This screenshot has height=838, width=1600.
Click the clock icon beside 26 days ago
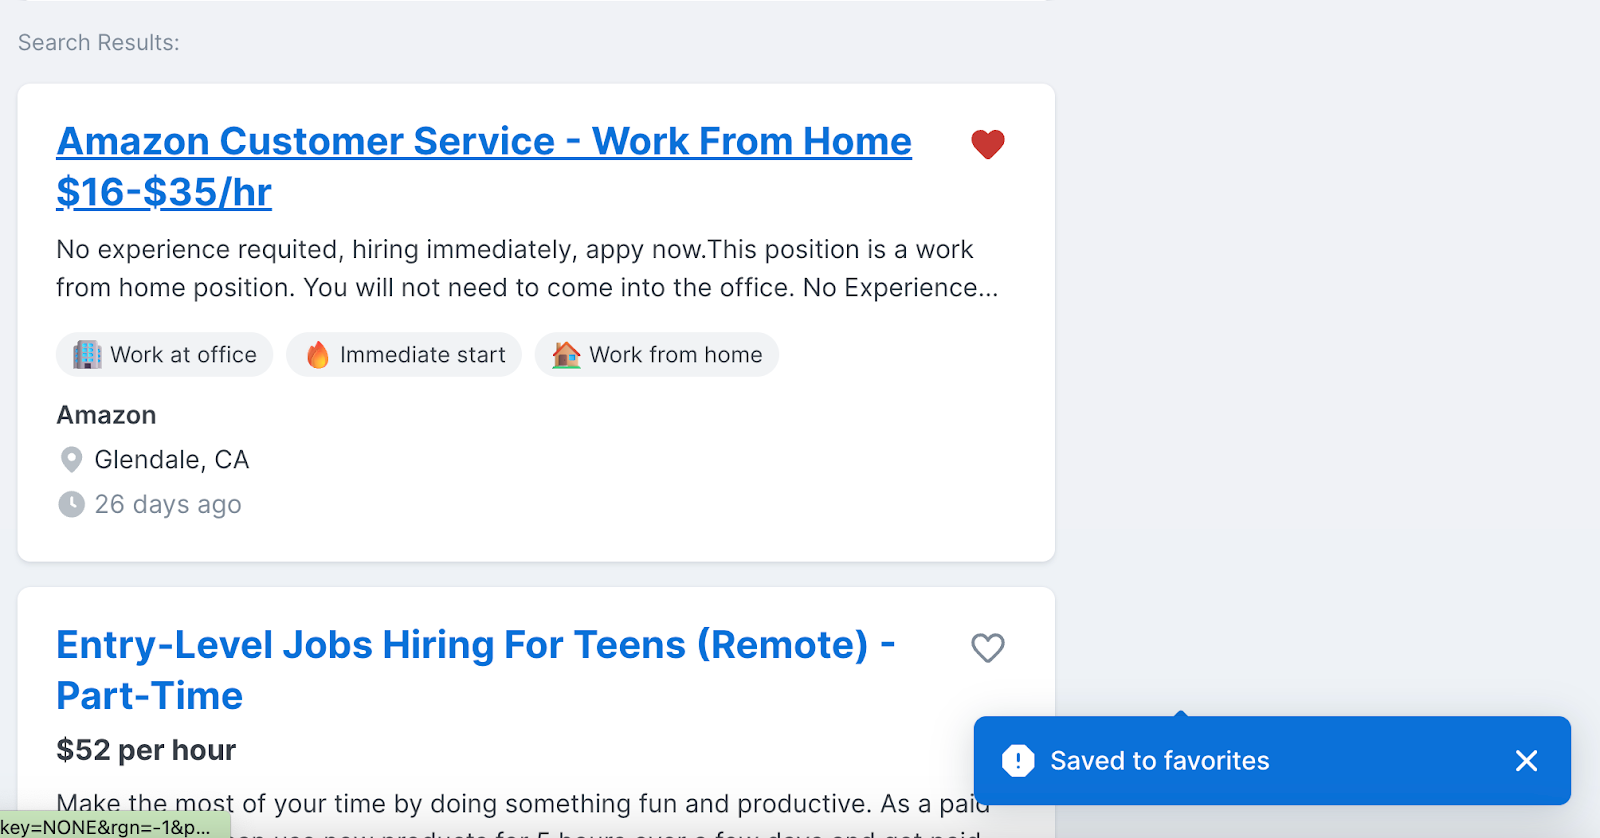tap(71, 504)
